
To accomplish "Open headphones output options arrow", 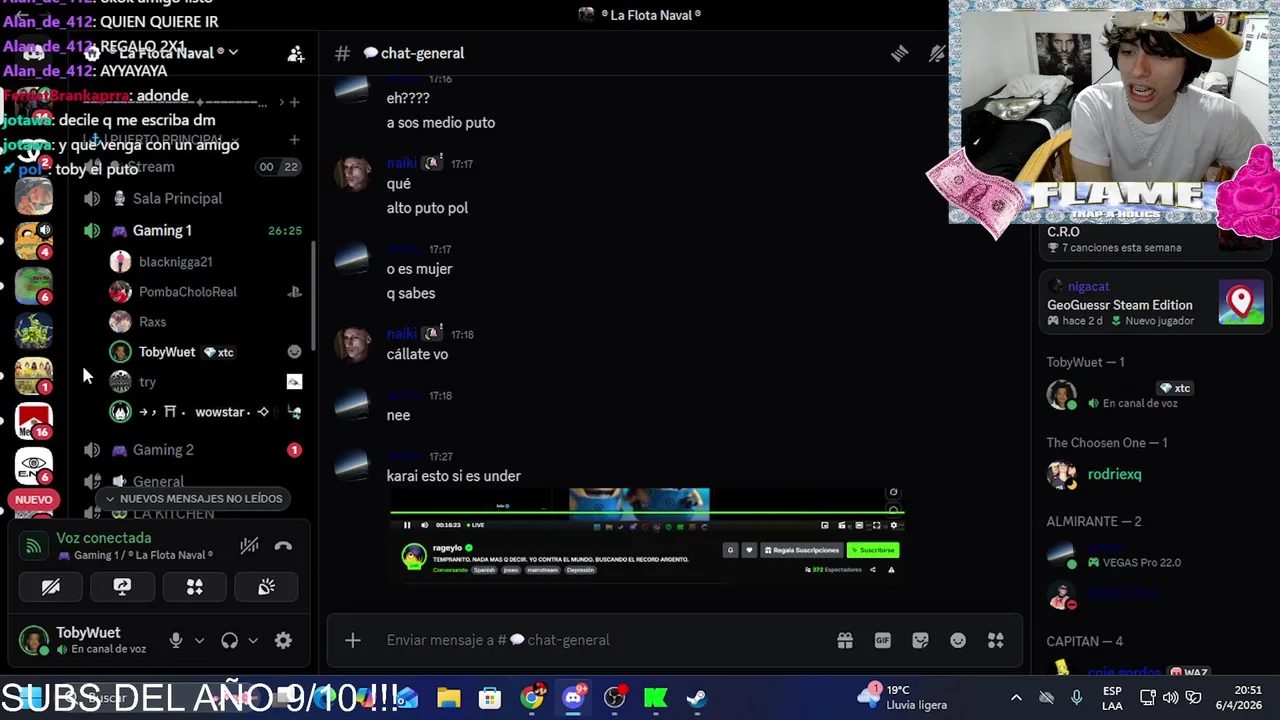I will click(253, 641).
